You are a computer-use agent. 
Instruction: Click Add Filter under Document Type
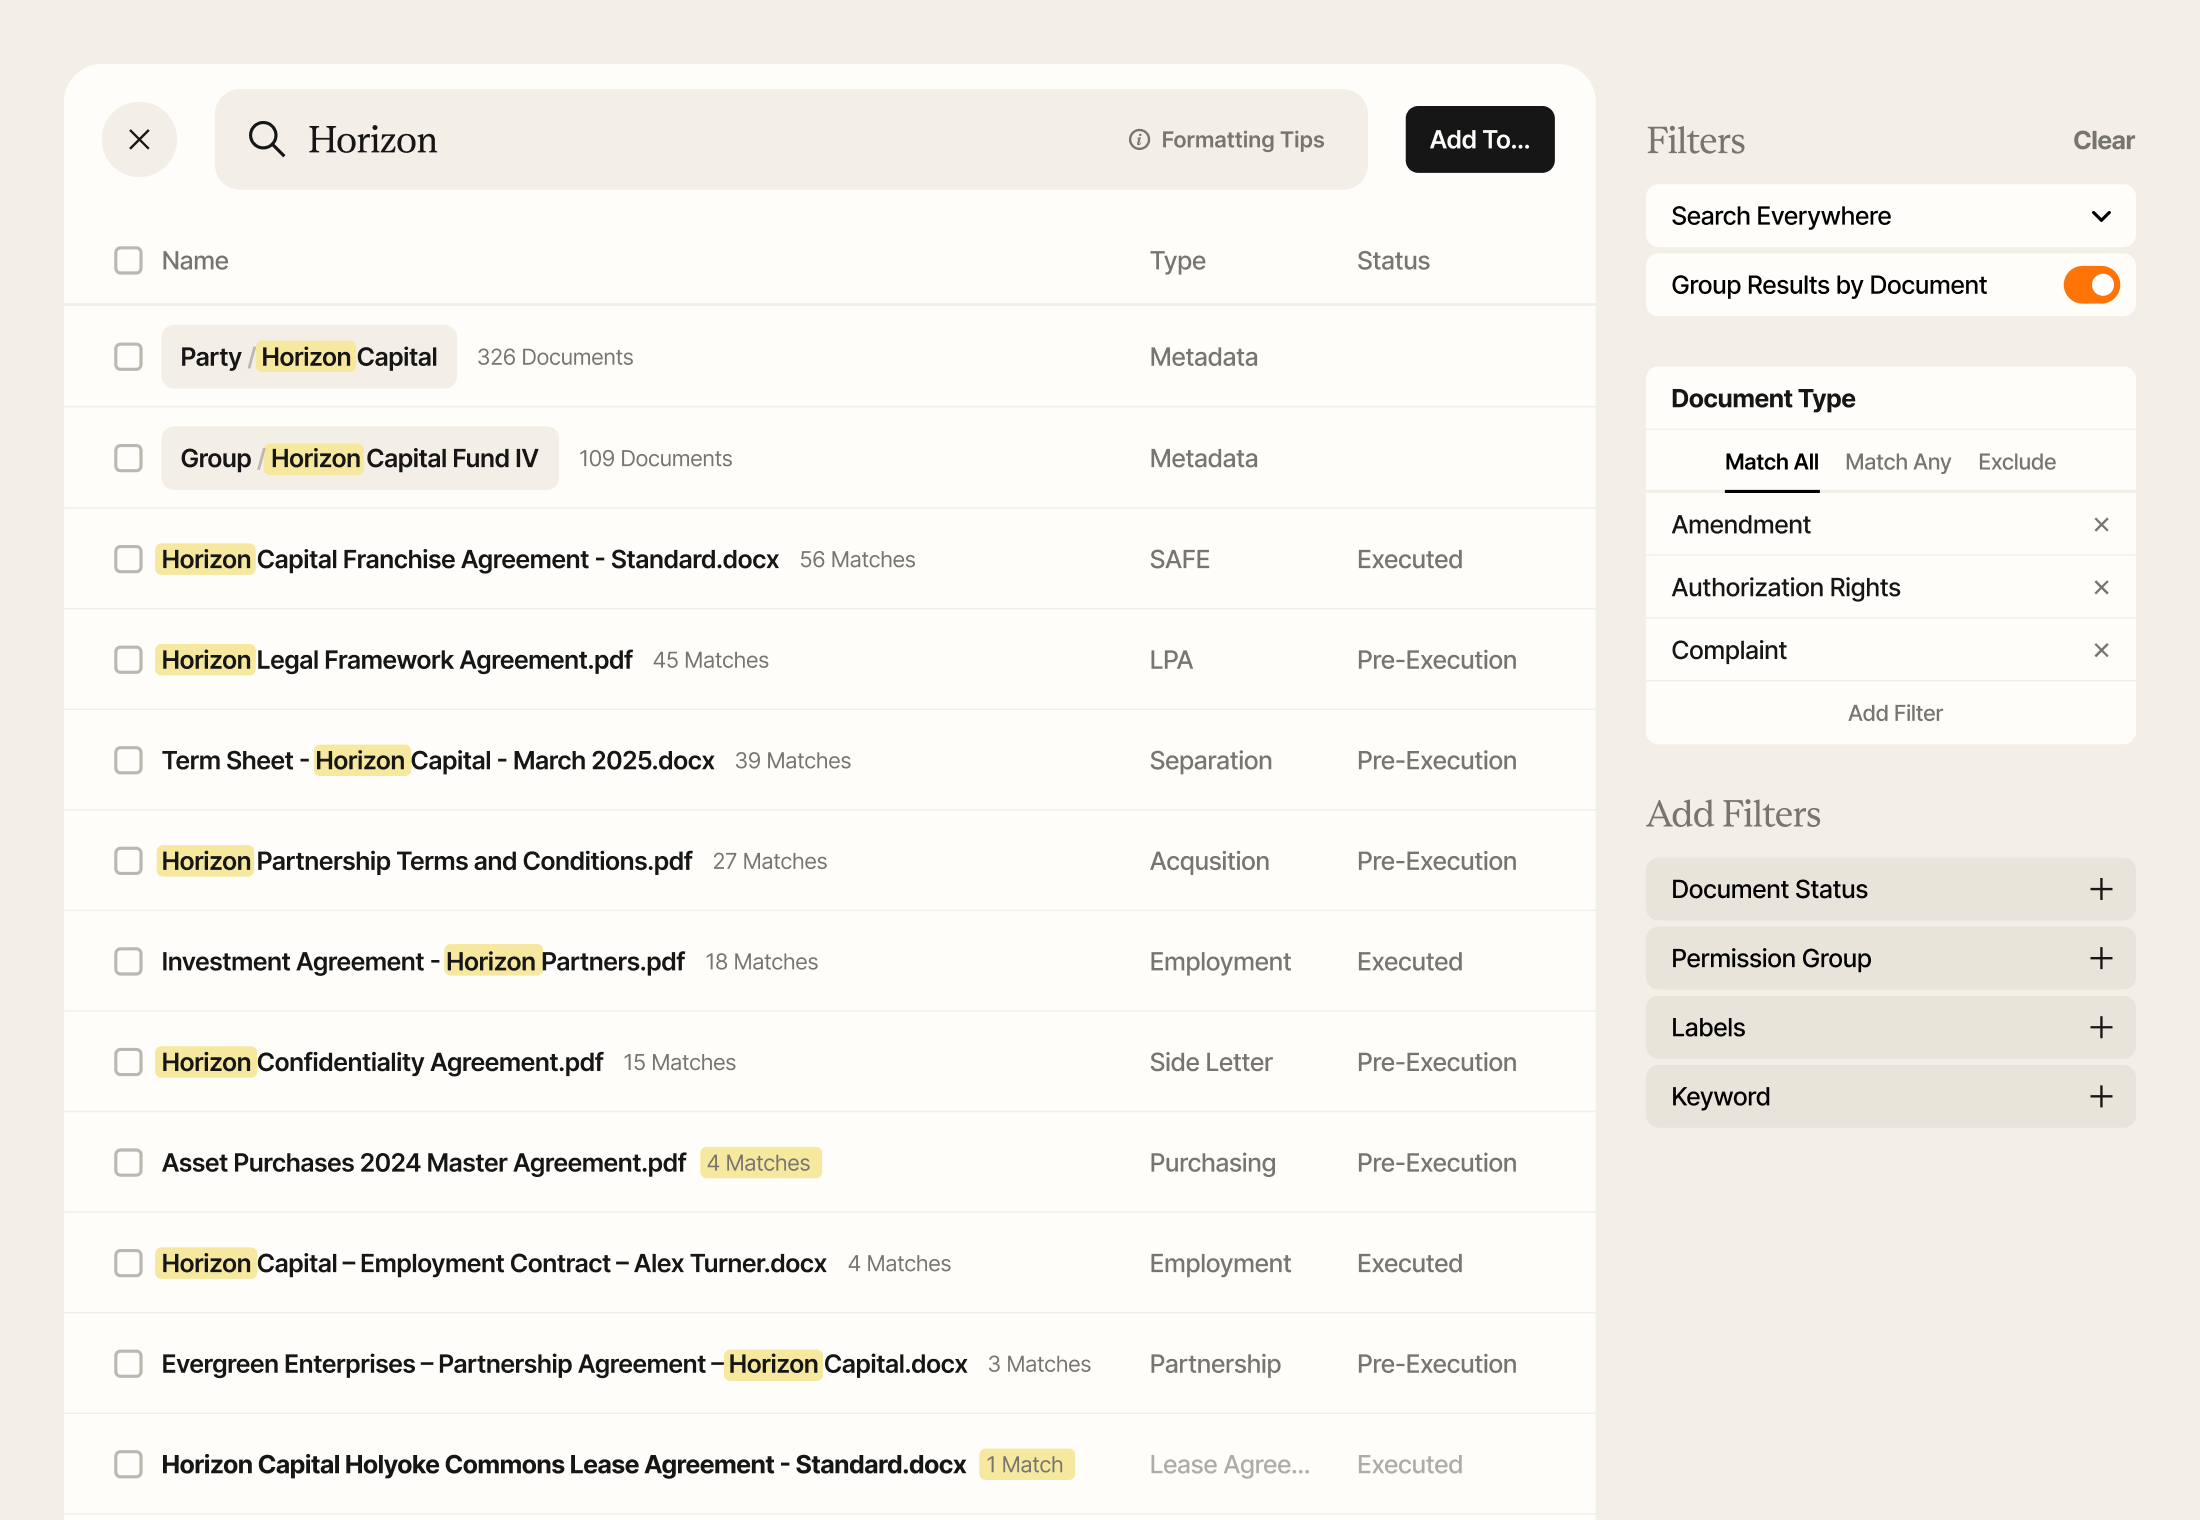tap(1894, 713)
